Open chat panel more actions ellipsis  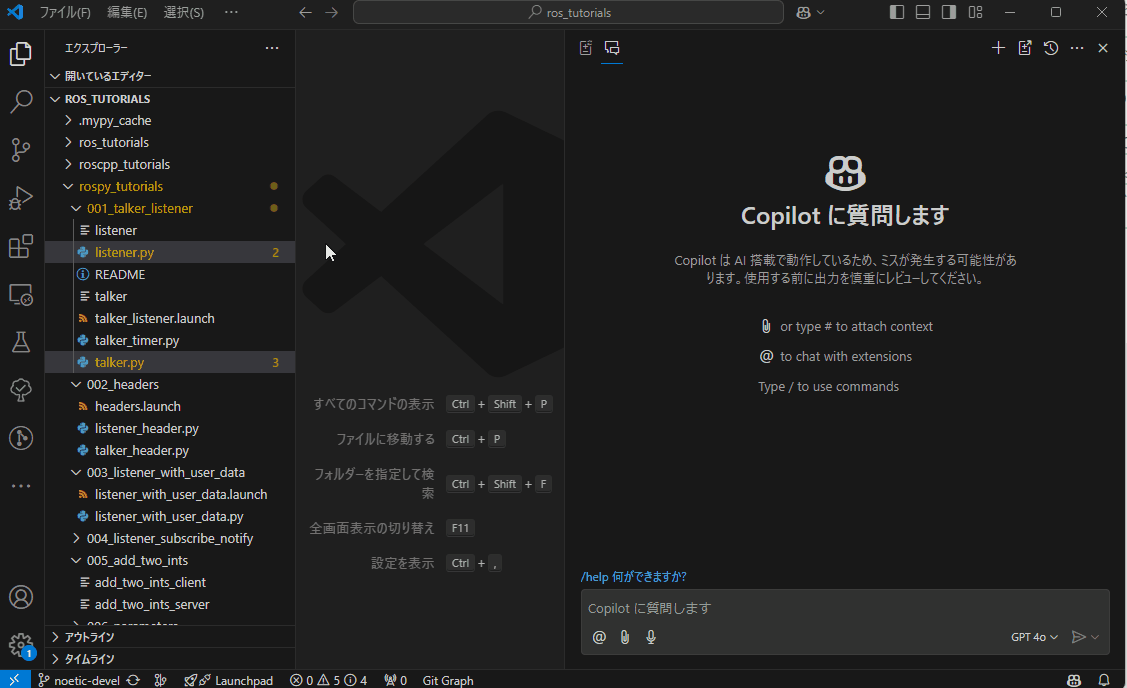pos(1077,48)
